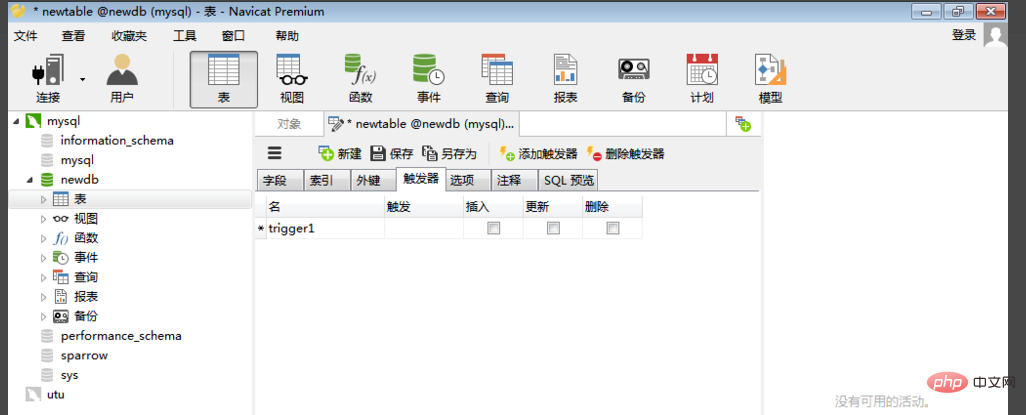Open the 查询 query toolbar button

point(497,80)
